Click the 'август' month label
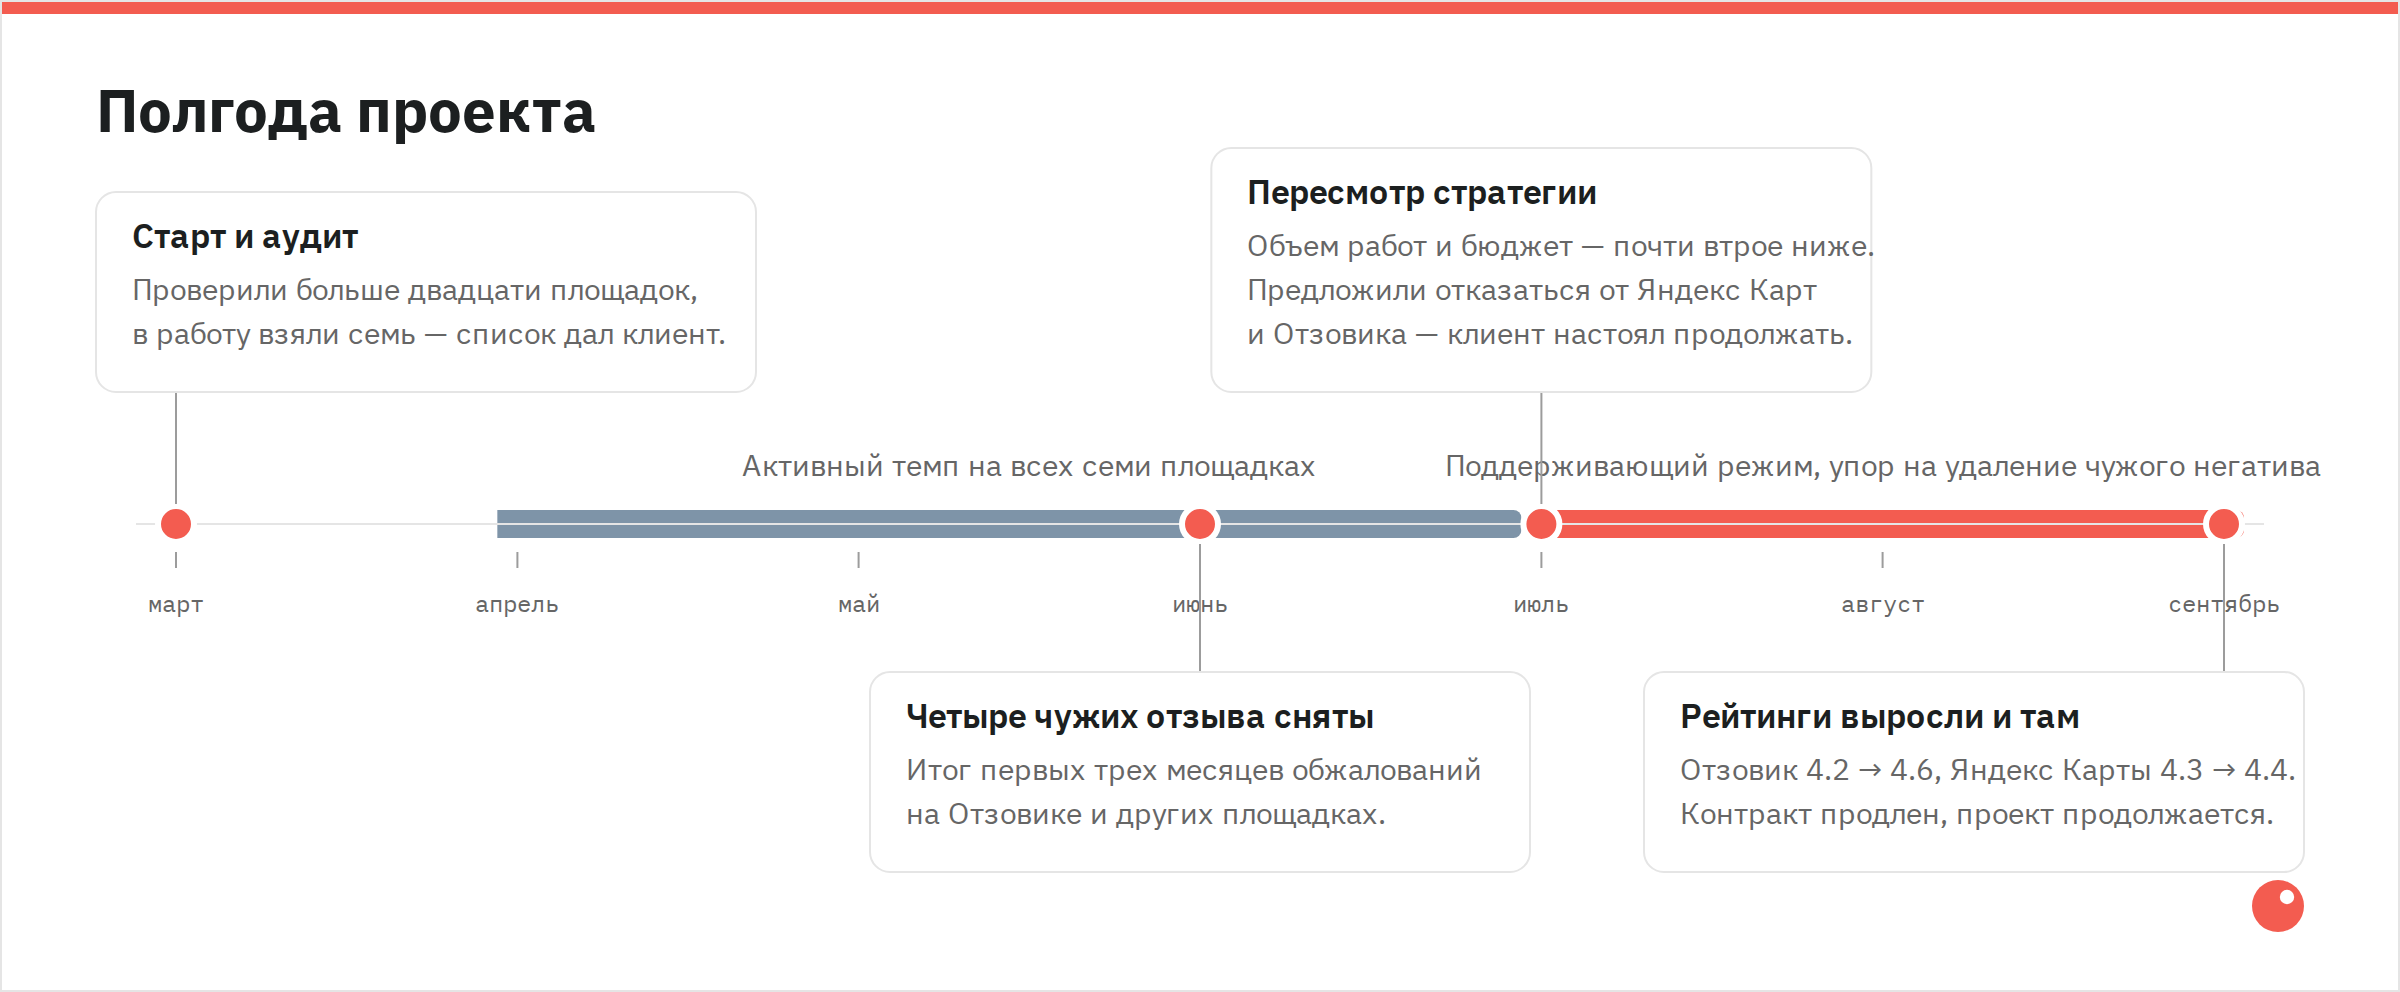The width and height of the screenshot is (2400, 992). coord(1883,604)
